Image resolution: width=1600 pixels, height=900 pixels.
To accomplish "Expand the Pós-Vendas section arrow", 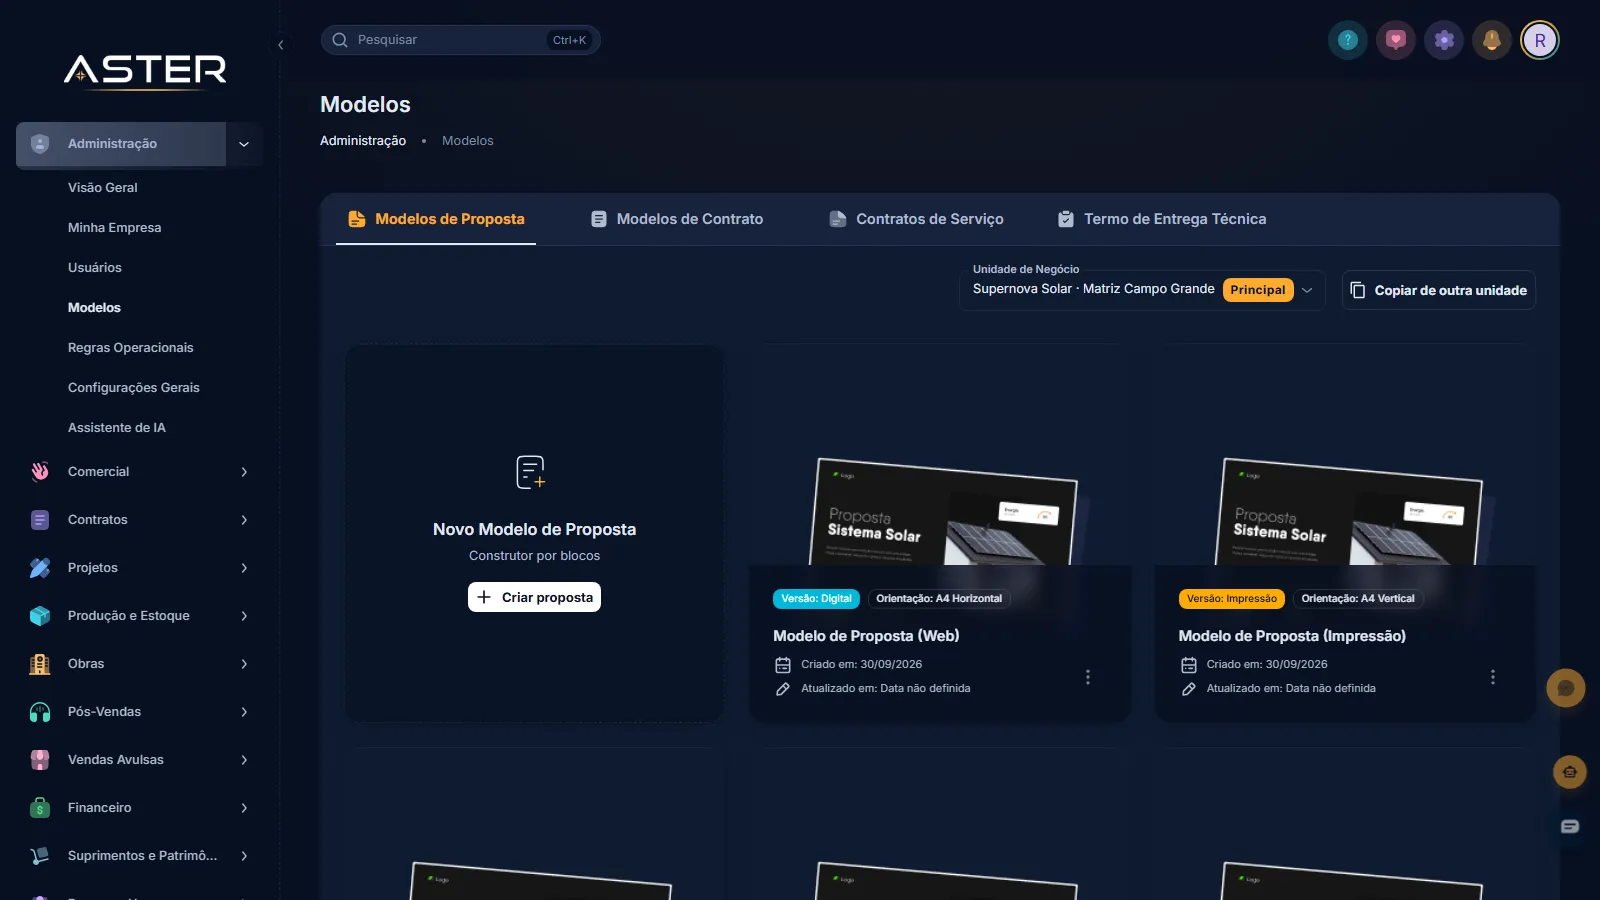I will tap(244, 712).
